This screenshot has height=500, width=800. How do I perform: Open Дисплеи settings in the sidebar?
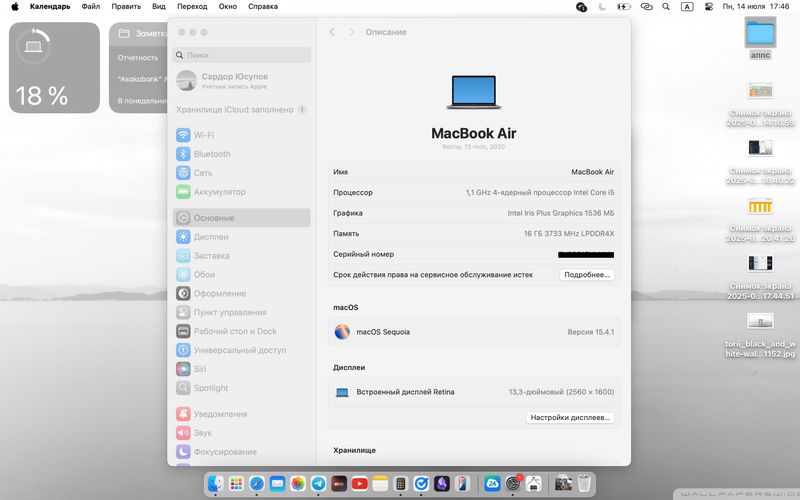point(241,237)
